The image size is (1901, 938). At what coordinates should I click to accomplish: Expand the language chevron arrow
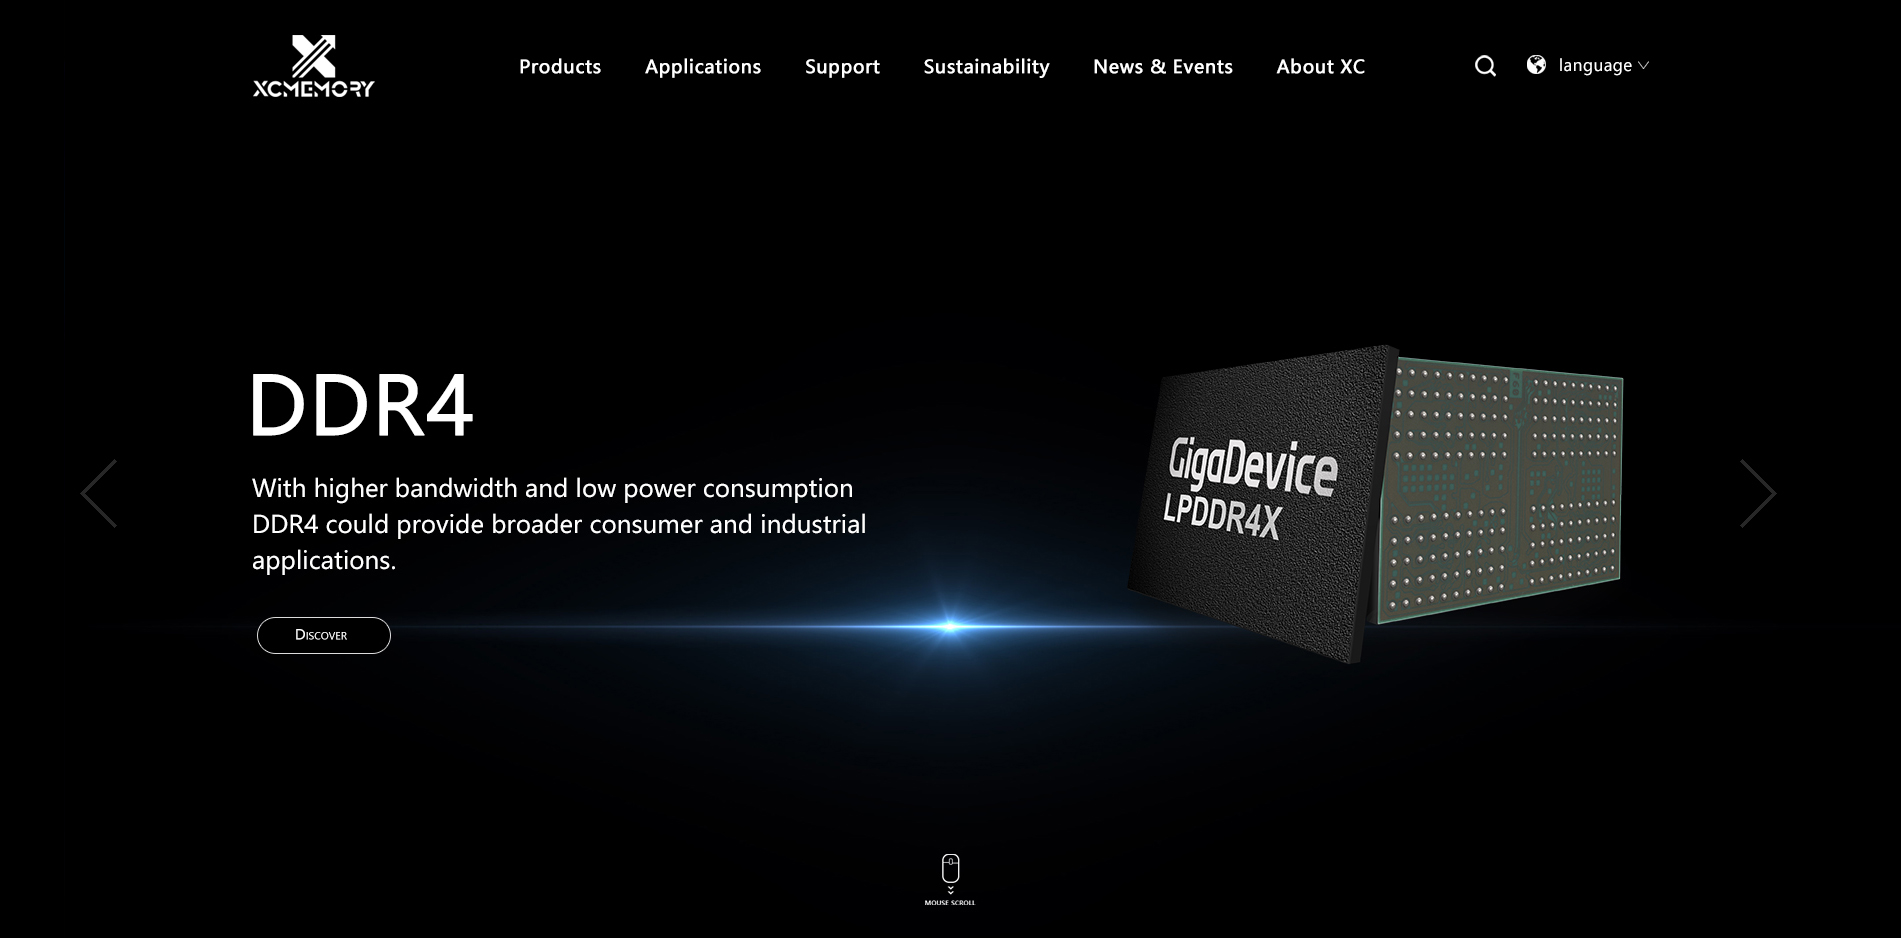click(1643, 66)
